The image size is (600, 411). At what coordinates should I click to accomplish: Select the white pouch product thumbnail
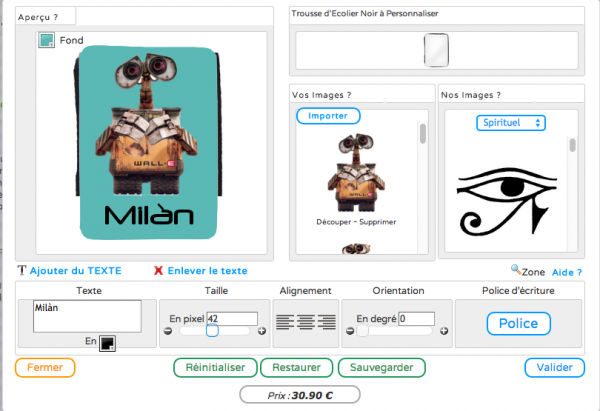coord(436,50)
